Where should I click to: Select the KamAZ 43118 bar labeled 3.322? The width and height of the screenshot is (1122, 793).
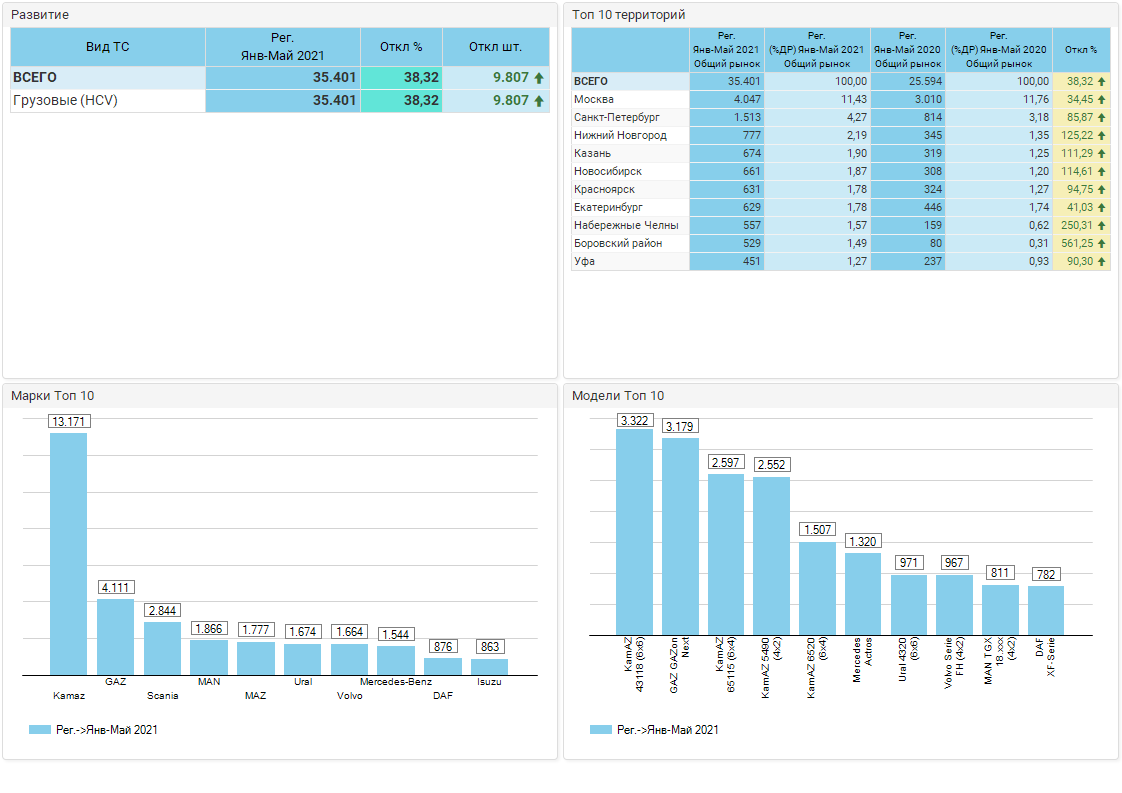(x=634, y=531)
